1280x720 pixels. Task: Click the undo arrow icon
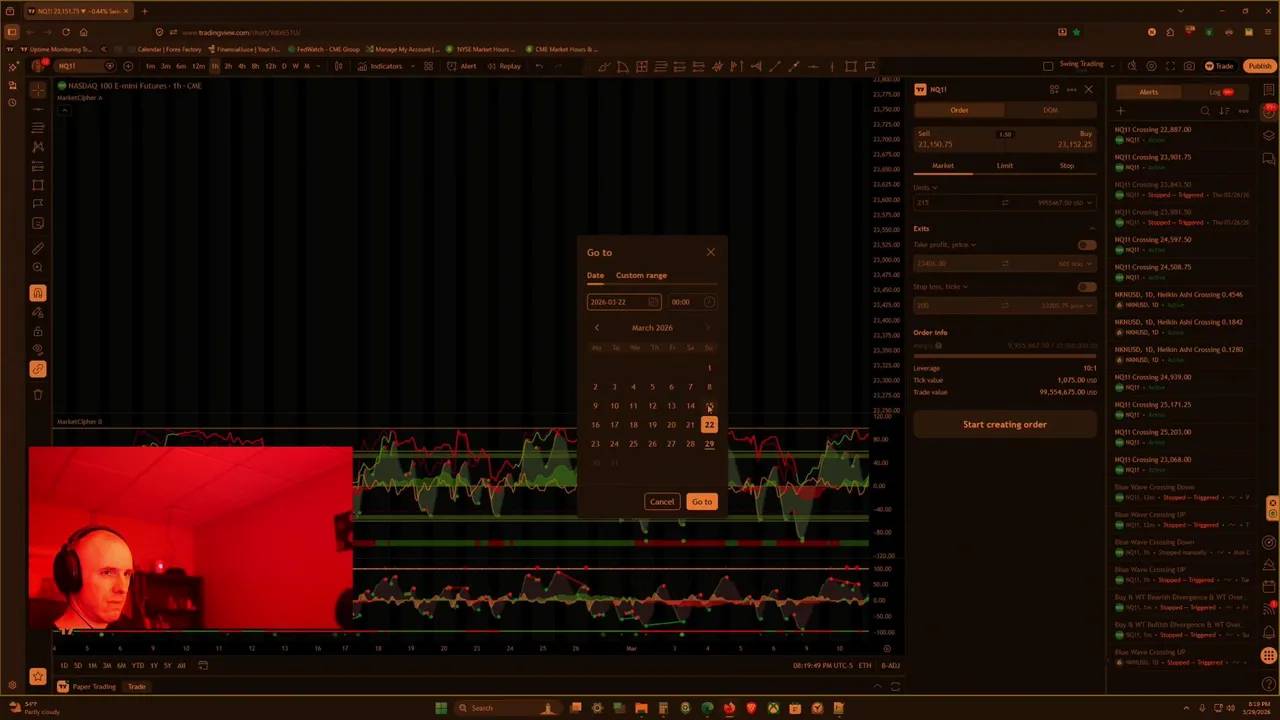click(x=539, y=66)
